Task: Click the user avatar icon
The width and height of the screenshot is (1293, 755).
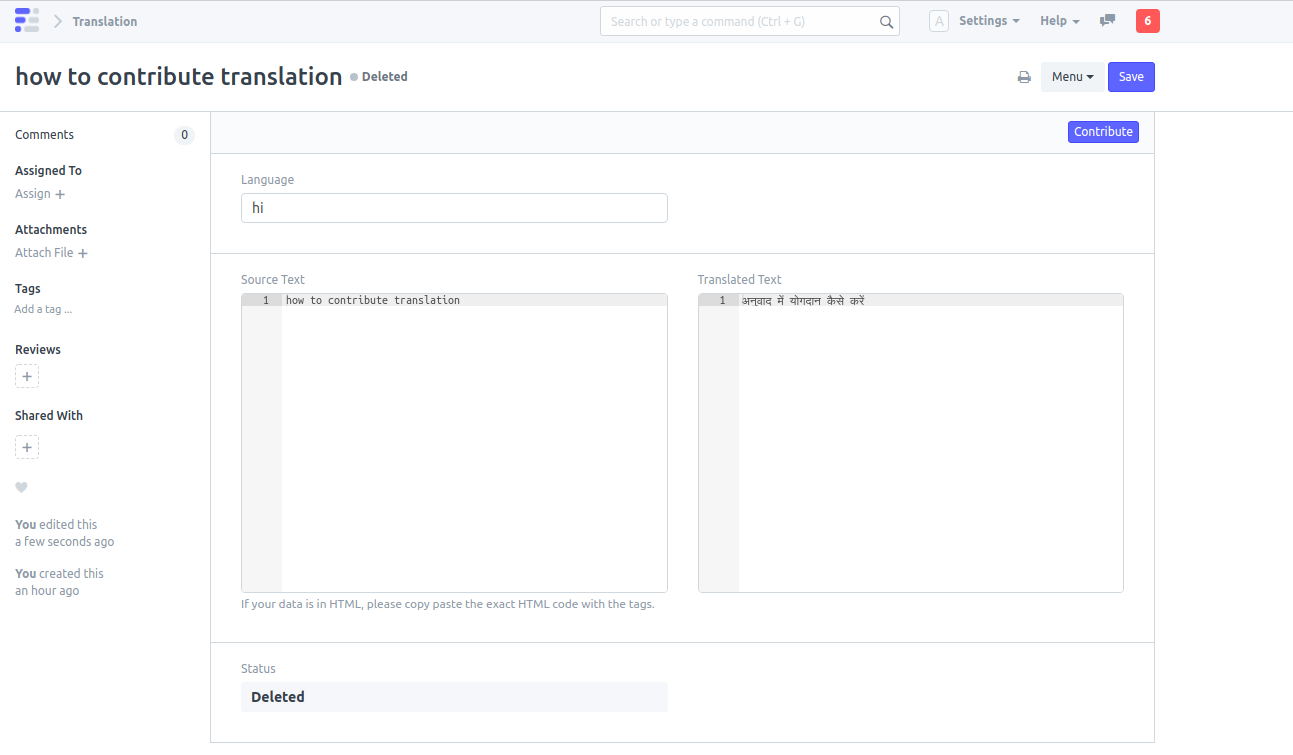Action: click(x=938, y=21)
